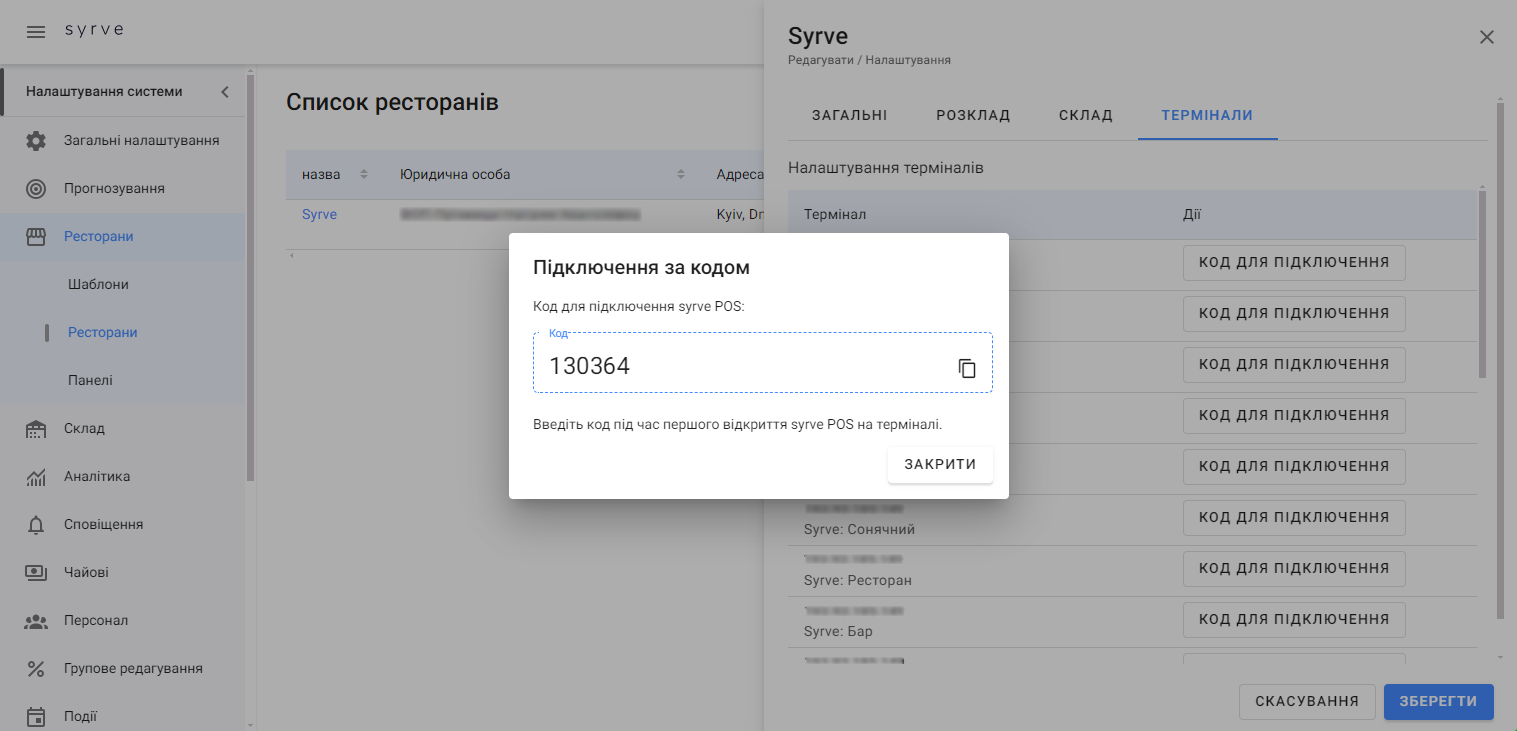The width and height of the screenshot is (1517, 731).
Task: Open Сповіщення menu item text
Action: coord(103,525)
